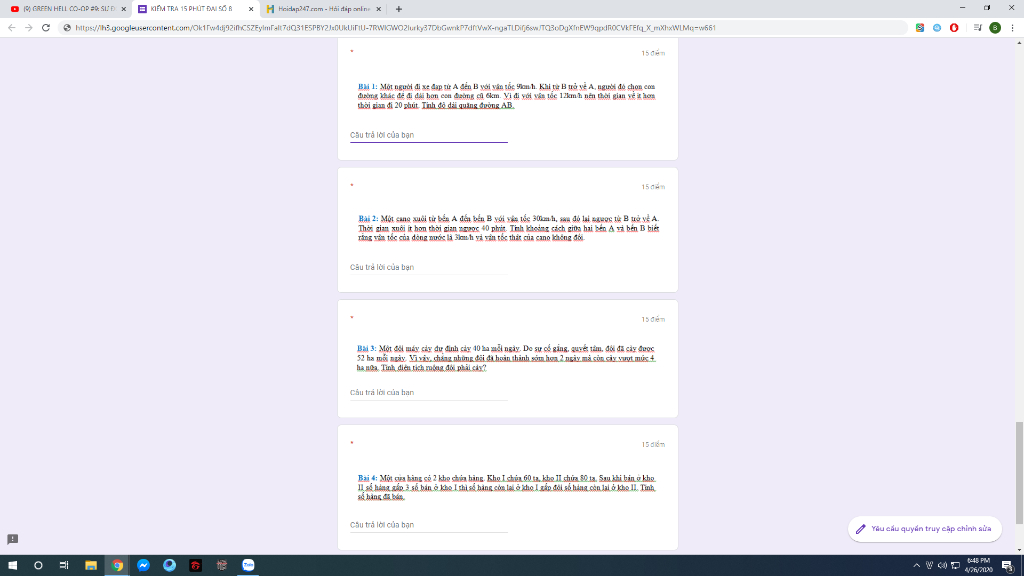Reload the current page
1024x576 pixels.
pos(46,27)
